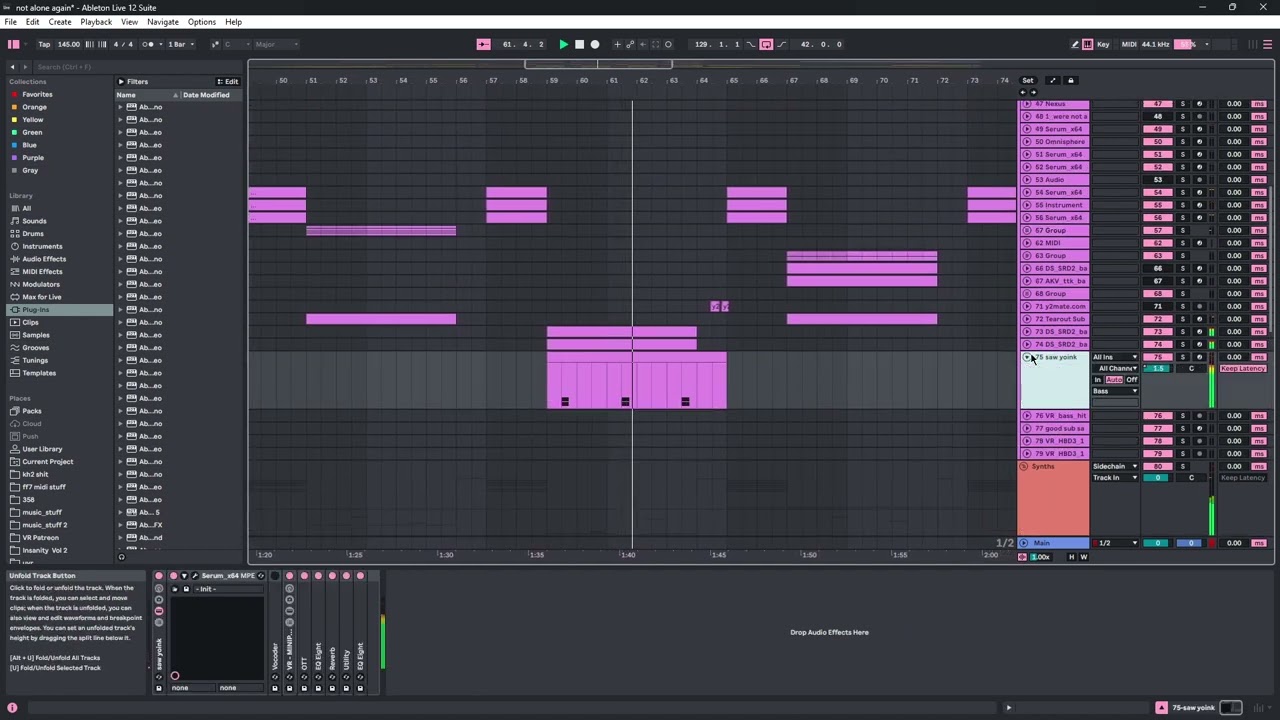
Task: Toggle the Punch-In switch
Action: [752, 44]
